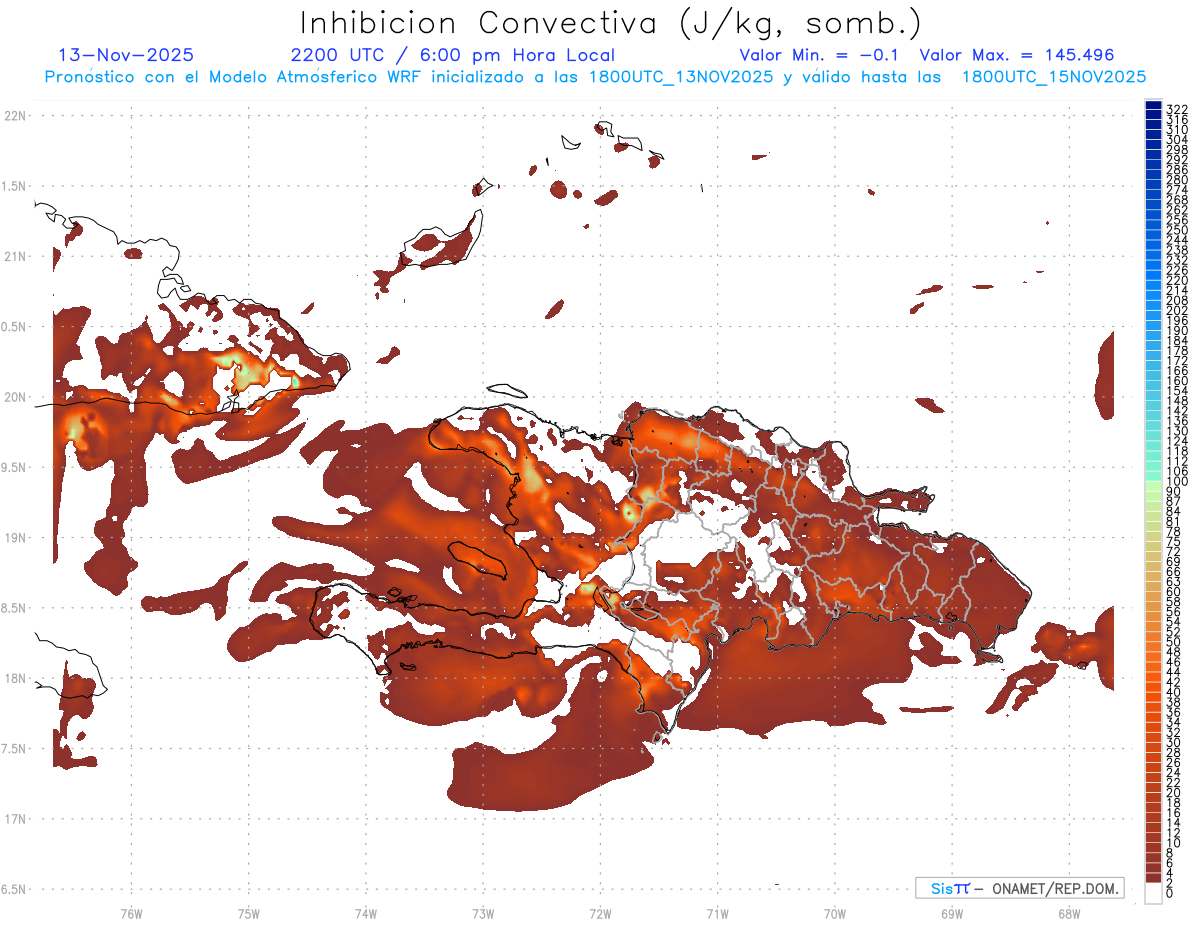Screen dimensions: 1200x927
Task: Click the colorbar value '50'
Action: tap(1173, 642)
